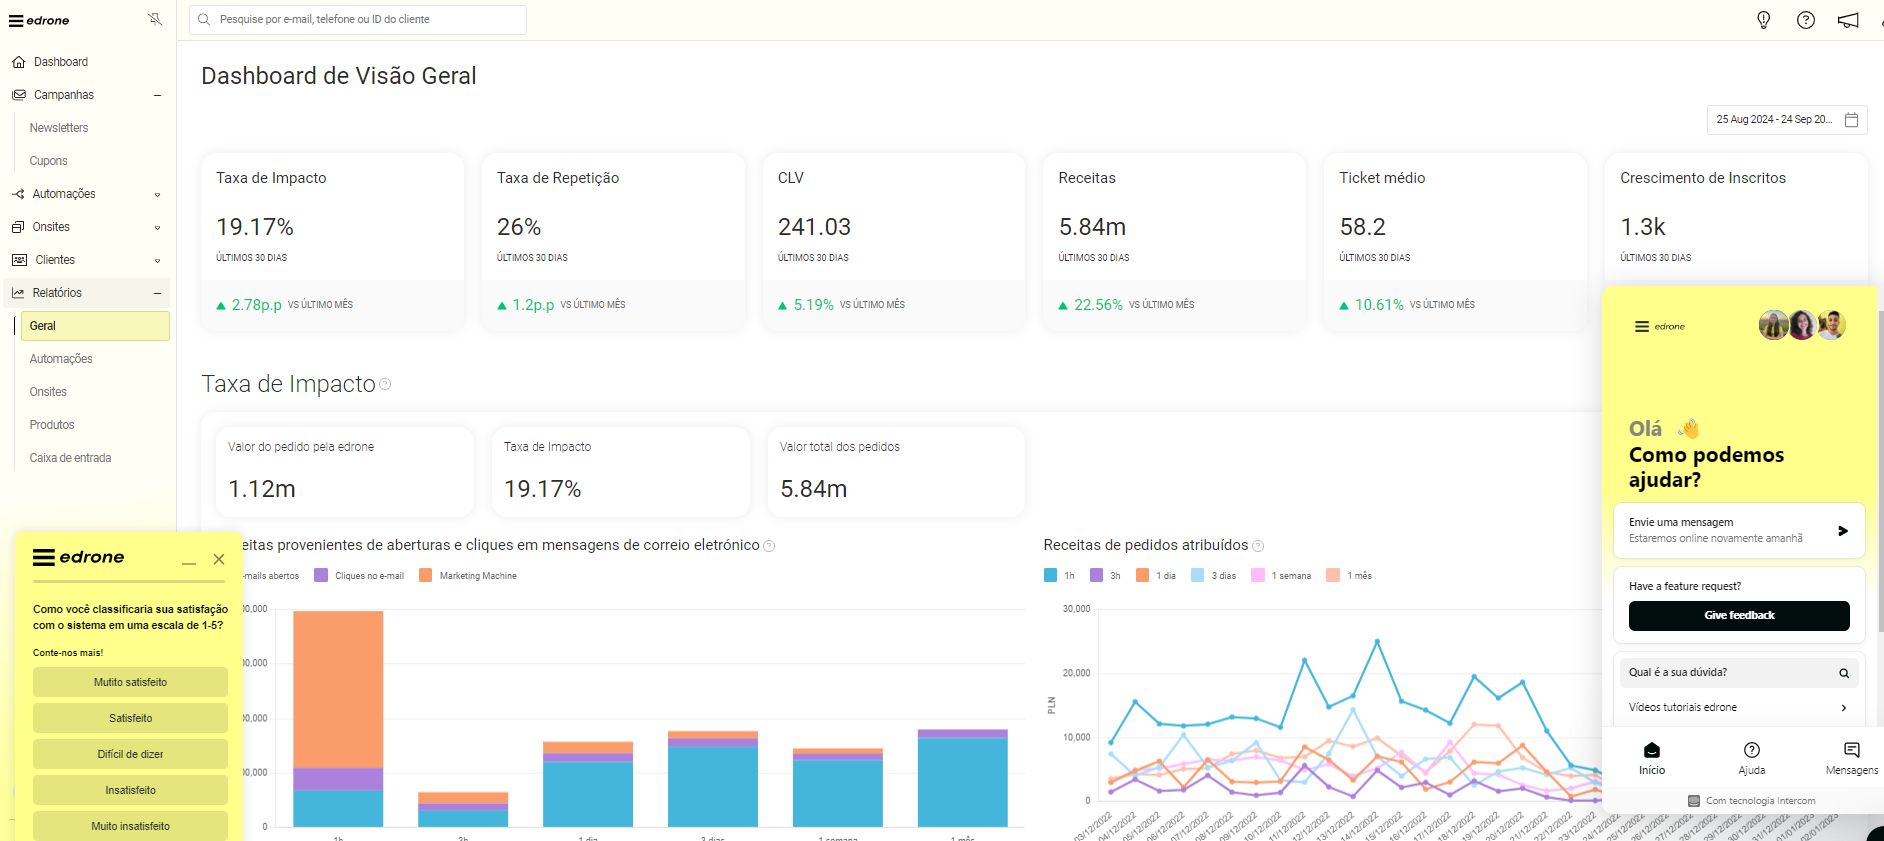Open the date range calendar icon
This screenshot has width=1884, height=841.
[x=1852, y=120]
